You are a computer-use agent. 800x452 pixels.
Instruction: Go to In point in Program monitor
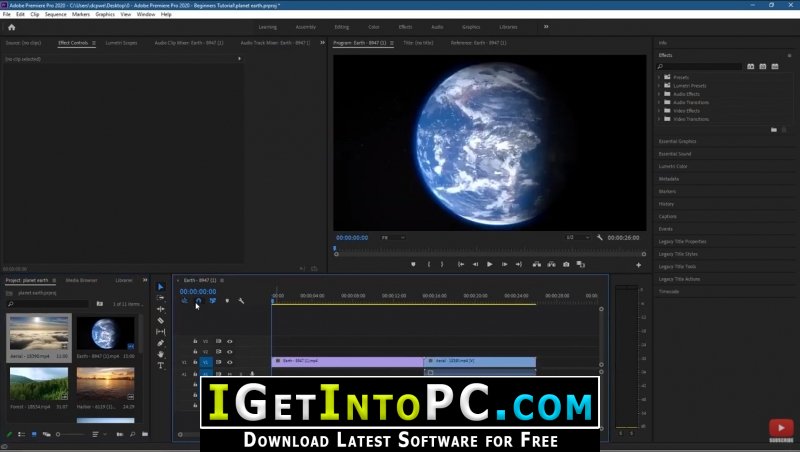(461, 264)
